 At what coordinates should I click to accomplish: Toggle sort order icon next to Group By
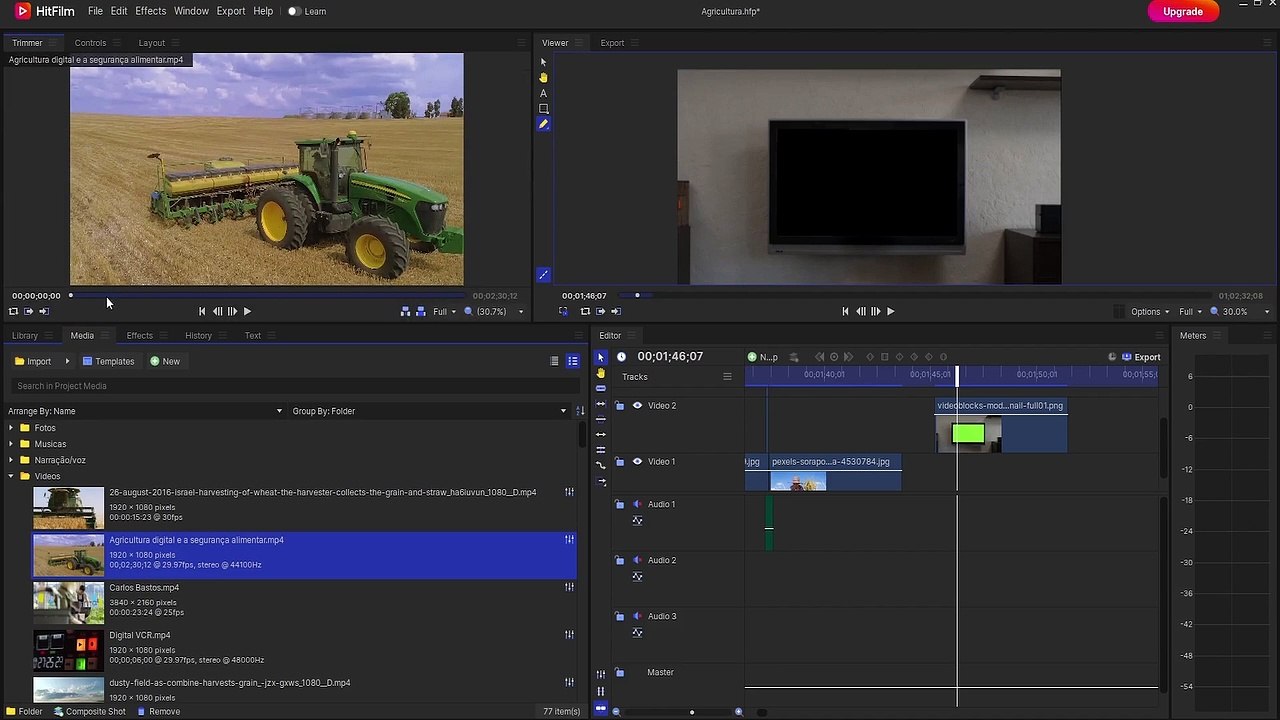580,411
